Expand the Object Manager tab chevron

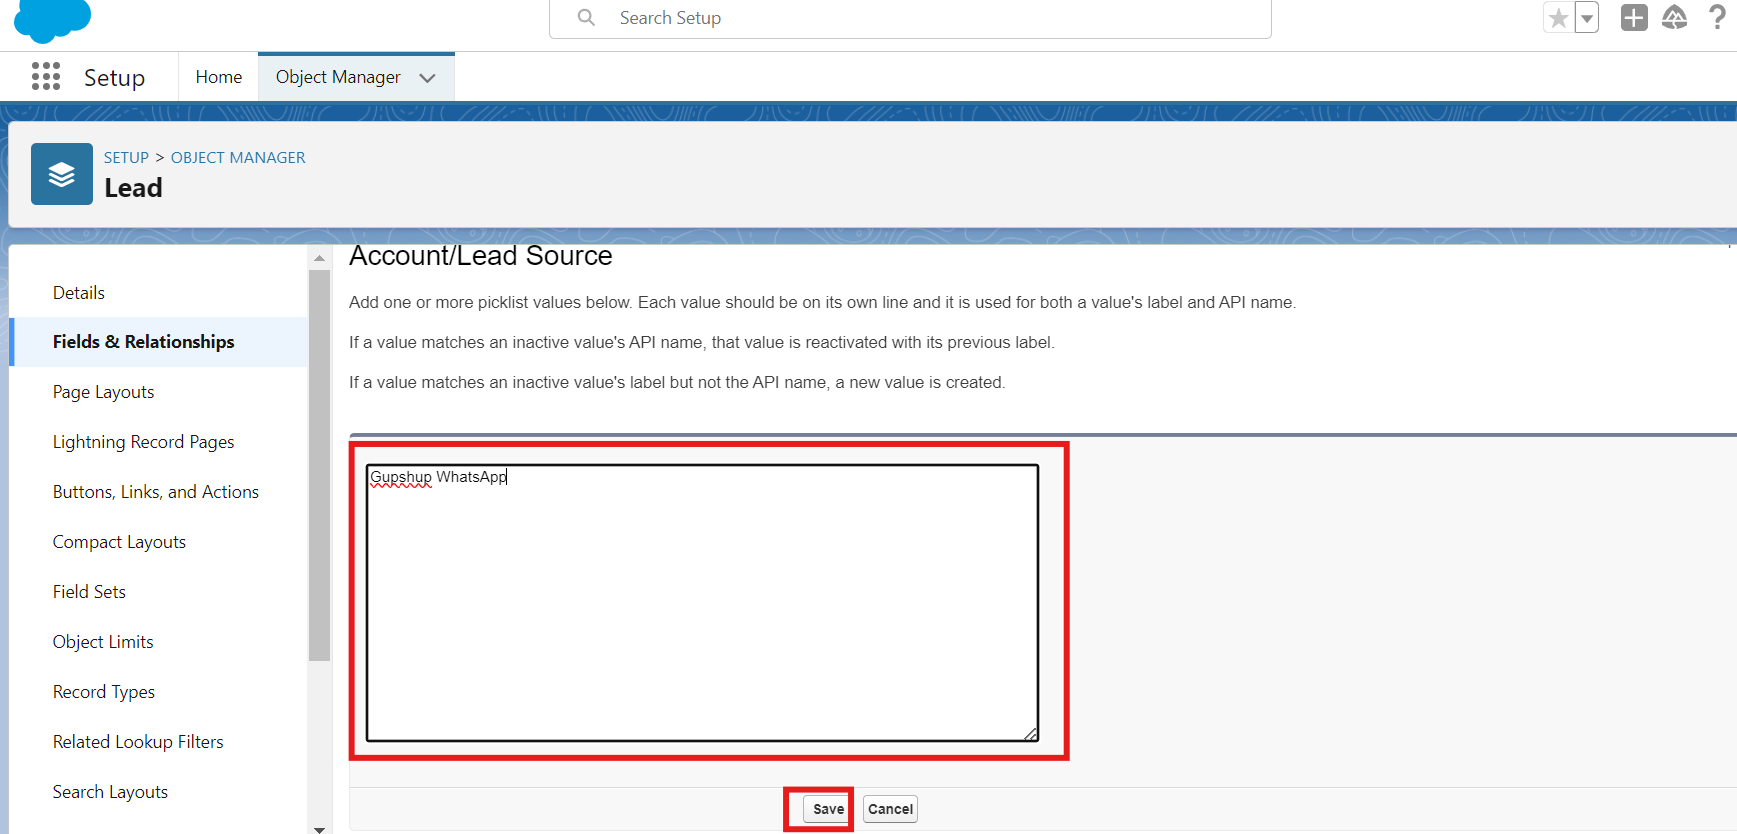tap(427, 78)
